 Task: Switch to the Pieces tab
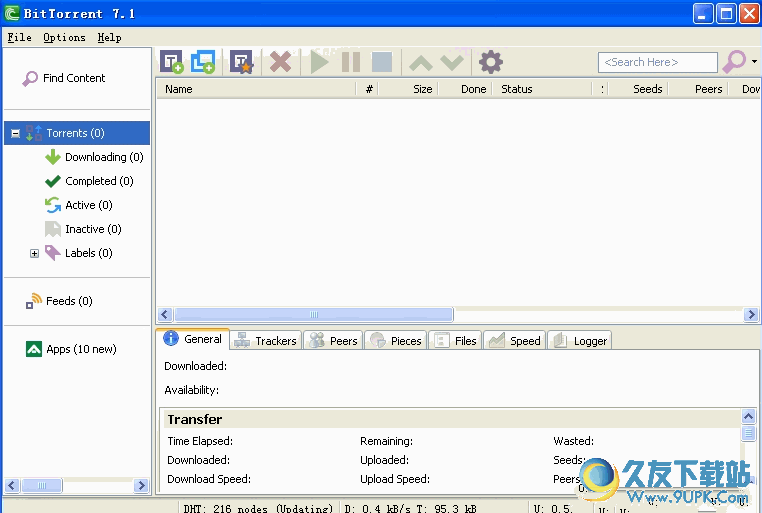[396, 341]
